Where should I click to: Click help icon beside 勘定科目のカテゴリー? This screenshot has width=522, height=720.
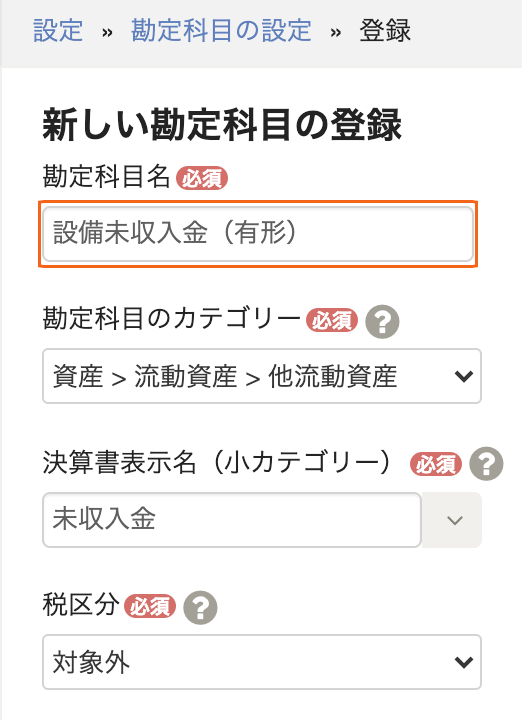382,321
